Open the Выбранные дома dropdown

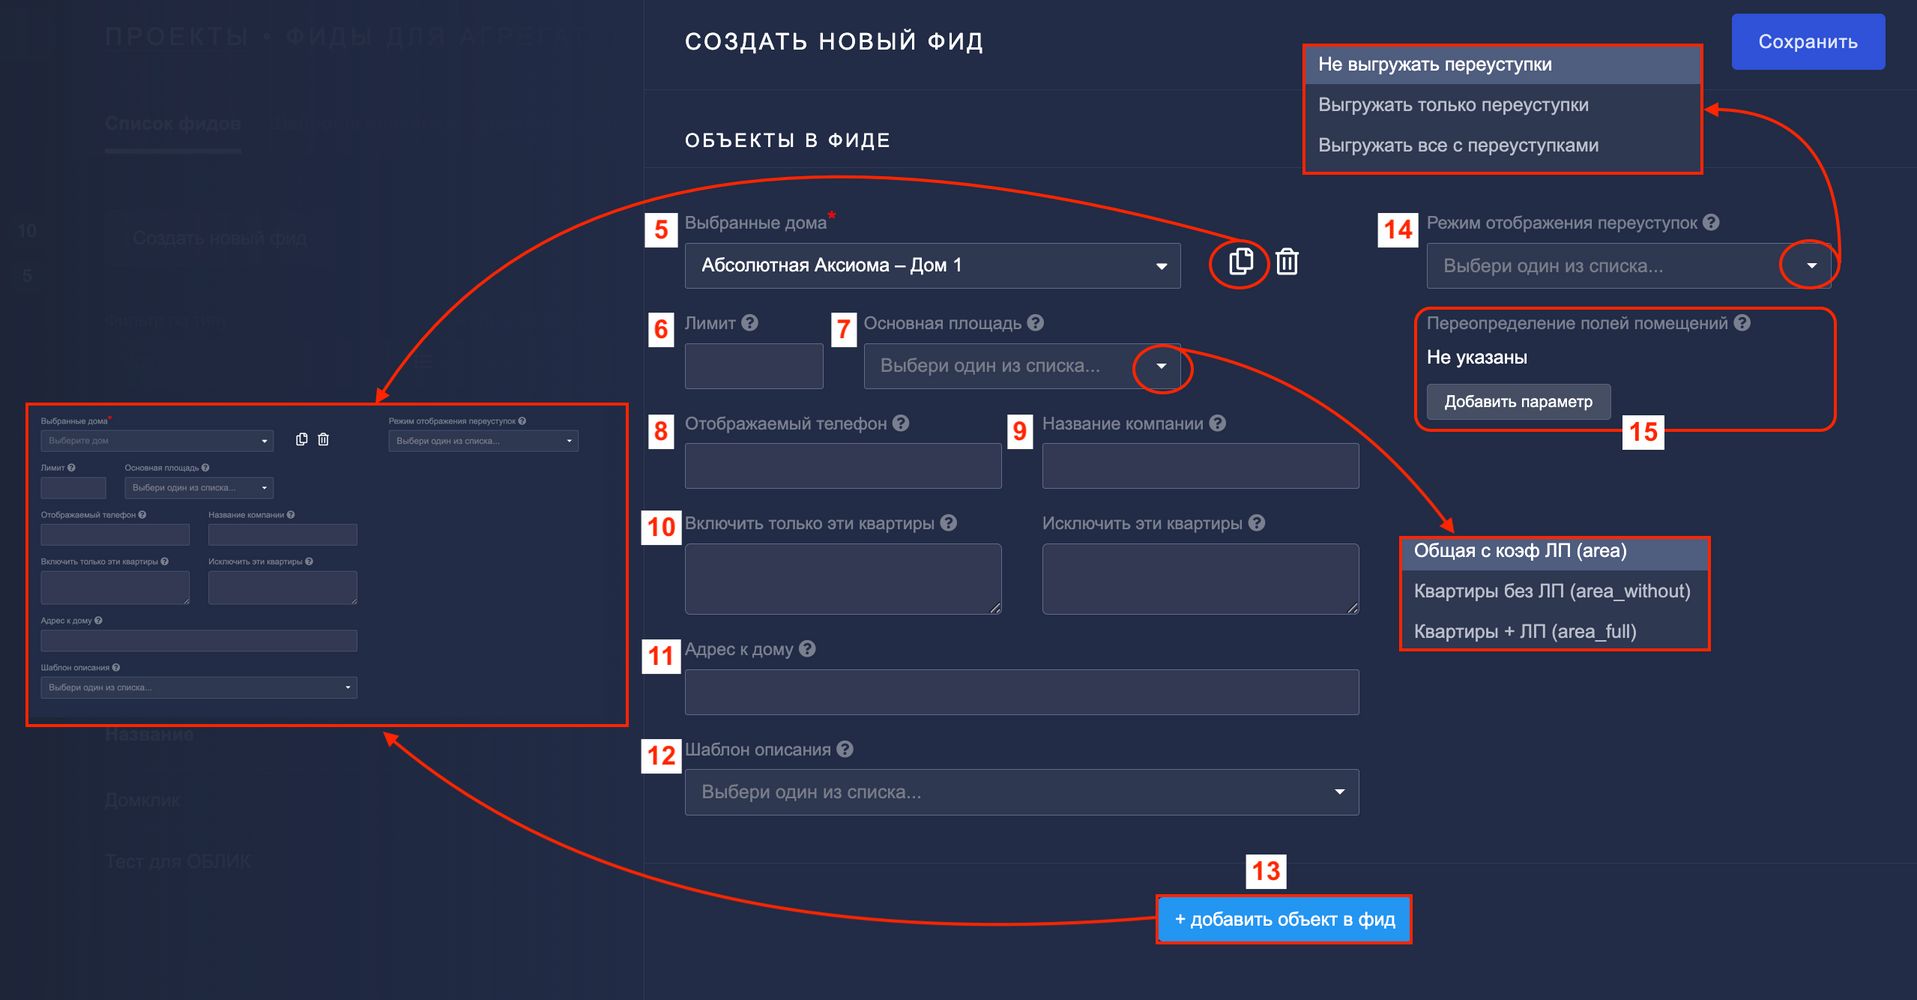click(932, 266)
